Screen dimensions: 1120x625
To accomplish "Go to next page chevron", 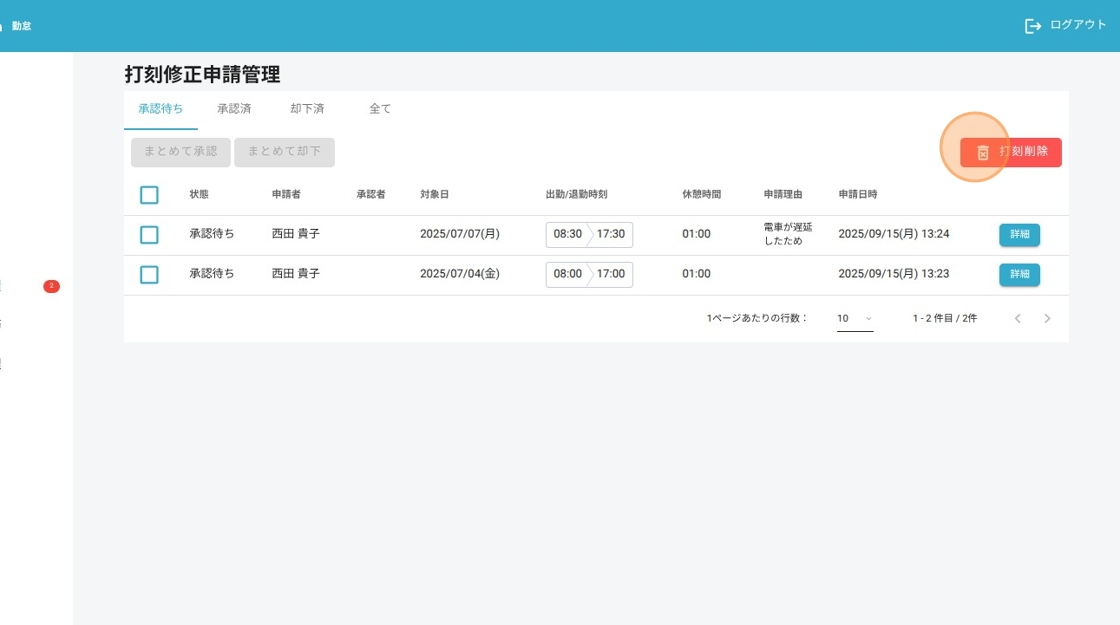I will (1047, 319).
